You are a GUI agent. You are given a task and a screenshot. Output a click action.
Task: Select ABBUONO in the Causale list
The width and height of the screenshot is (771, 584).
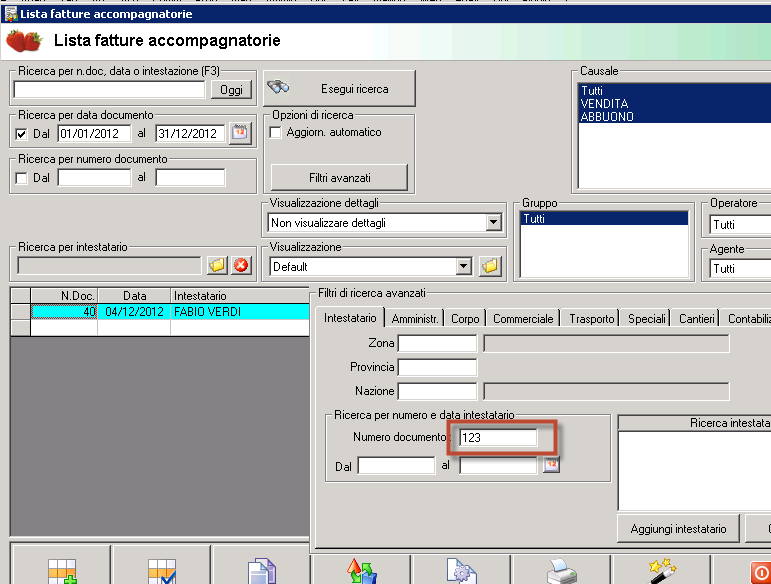pos(675,117)
